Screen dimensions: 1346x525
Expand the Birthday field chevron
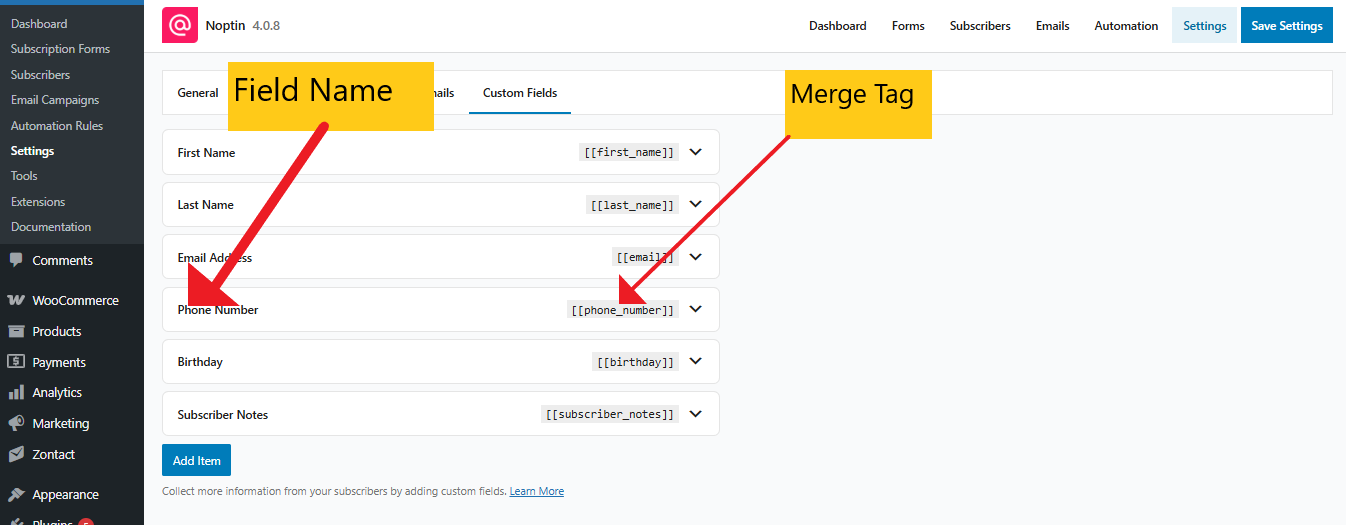(696, 361)
